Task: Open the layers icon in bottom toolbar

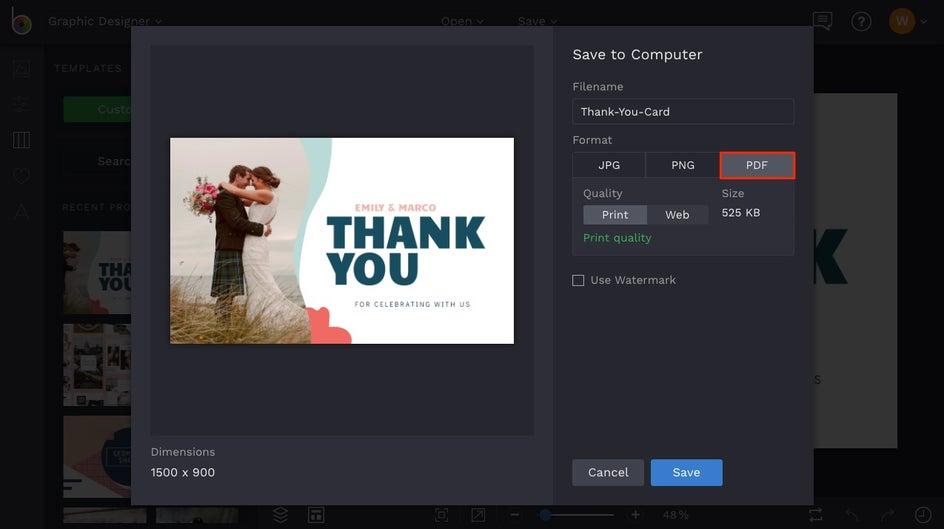Action: (280, 515)
